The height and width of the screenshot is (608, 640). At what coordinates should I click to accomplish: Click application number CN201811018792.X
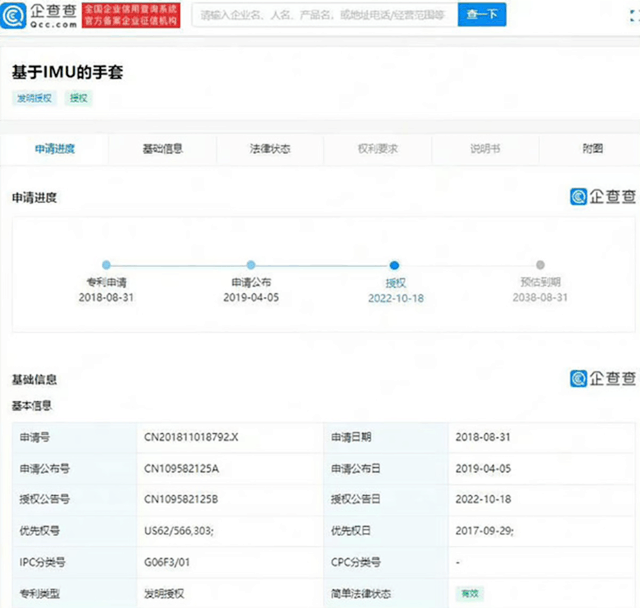pos(191,437)
